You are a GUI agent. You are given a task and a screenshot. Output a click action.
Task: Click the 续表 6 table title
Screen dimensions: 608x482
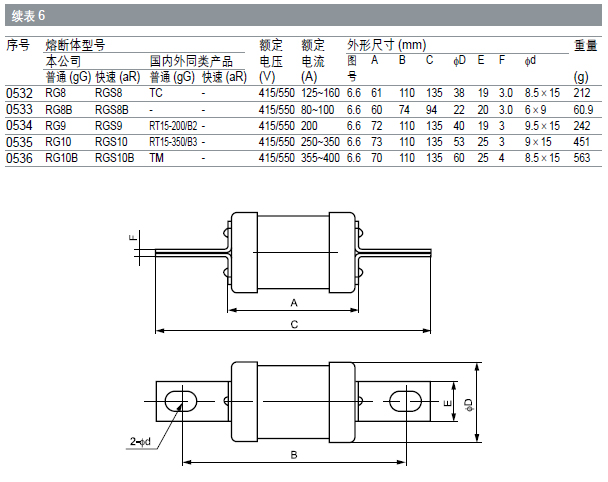click(27, 15)
